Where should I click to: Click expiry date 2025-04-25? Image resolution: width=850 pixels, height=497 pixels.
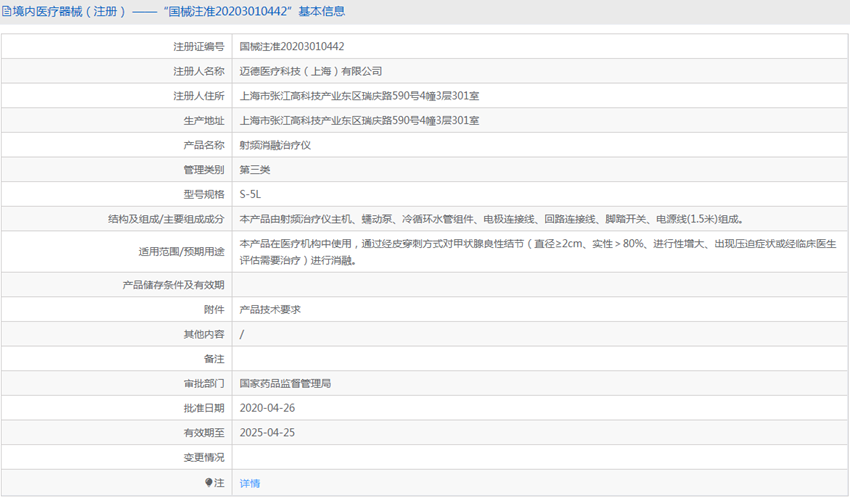click(267, 433)
